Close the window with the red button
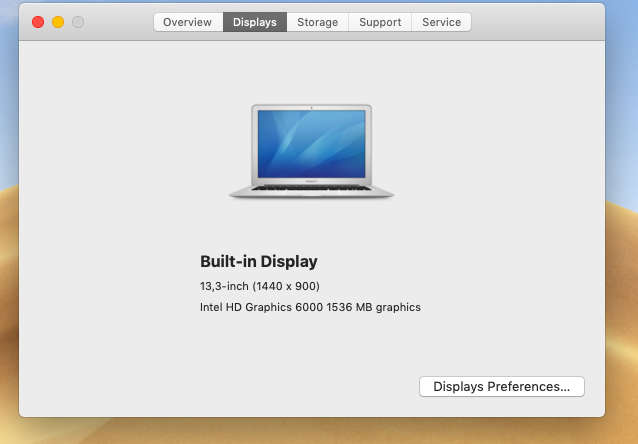The height and width of the screenshot is (444, 638). [38, 22]
